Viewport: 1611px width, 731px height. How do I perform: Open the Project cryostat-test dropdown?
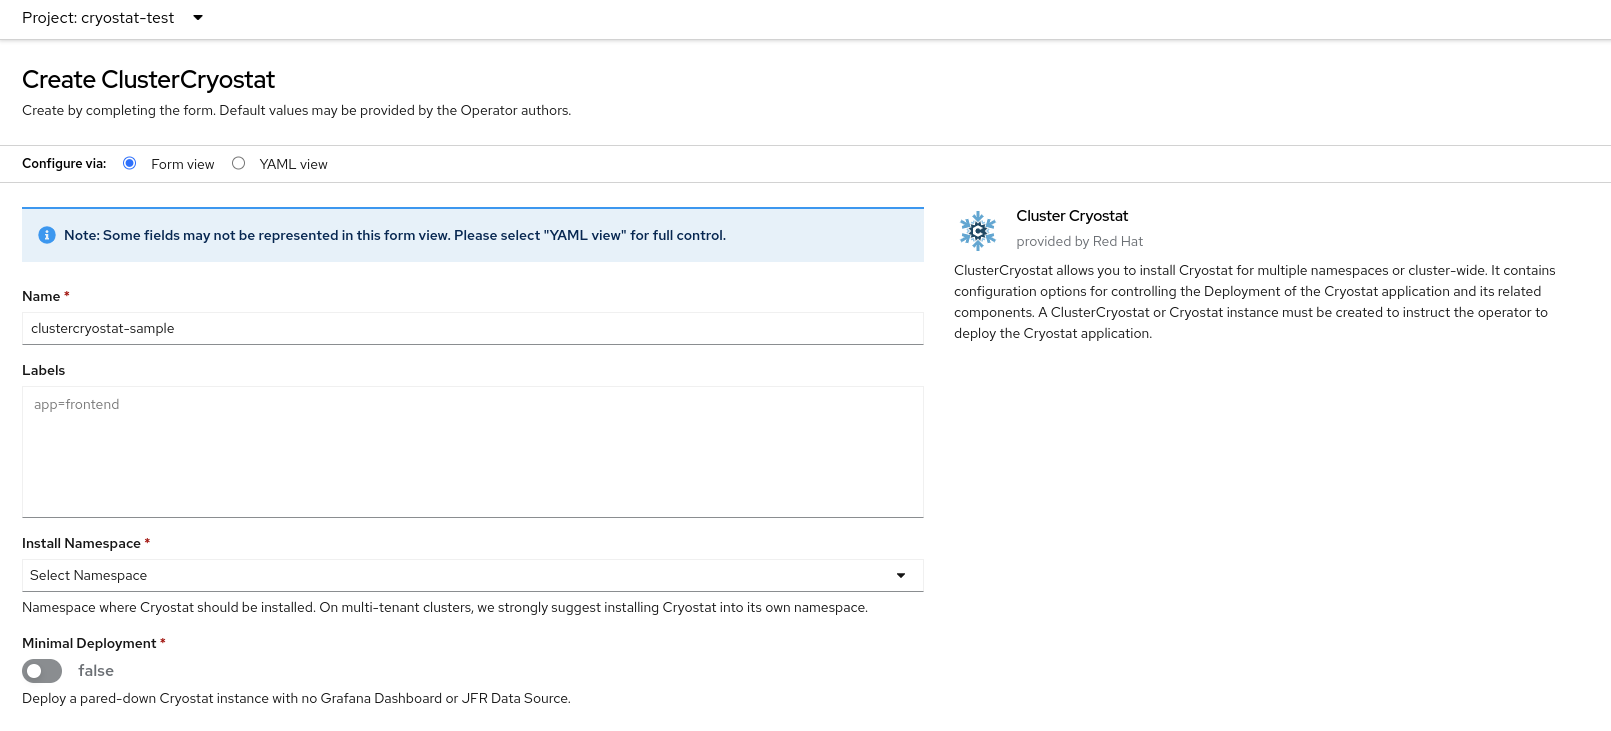click(112, 18)
